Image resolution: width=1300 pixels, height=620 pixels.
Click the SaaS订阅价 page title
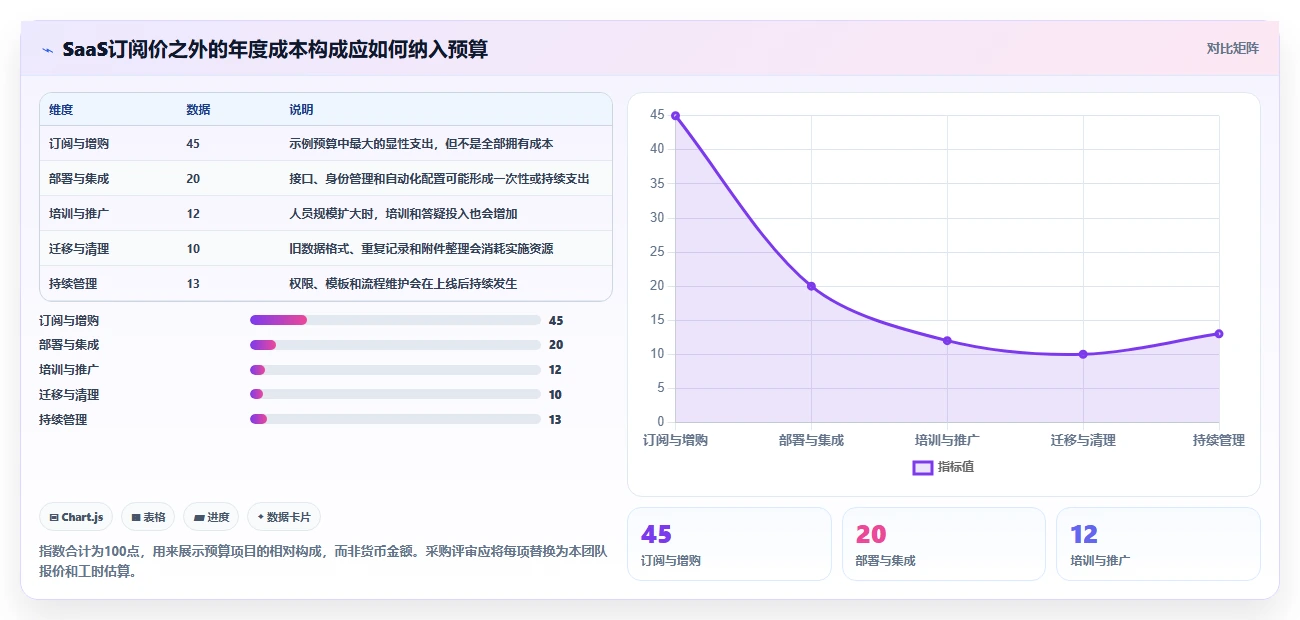(x=275, y=49)
